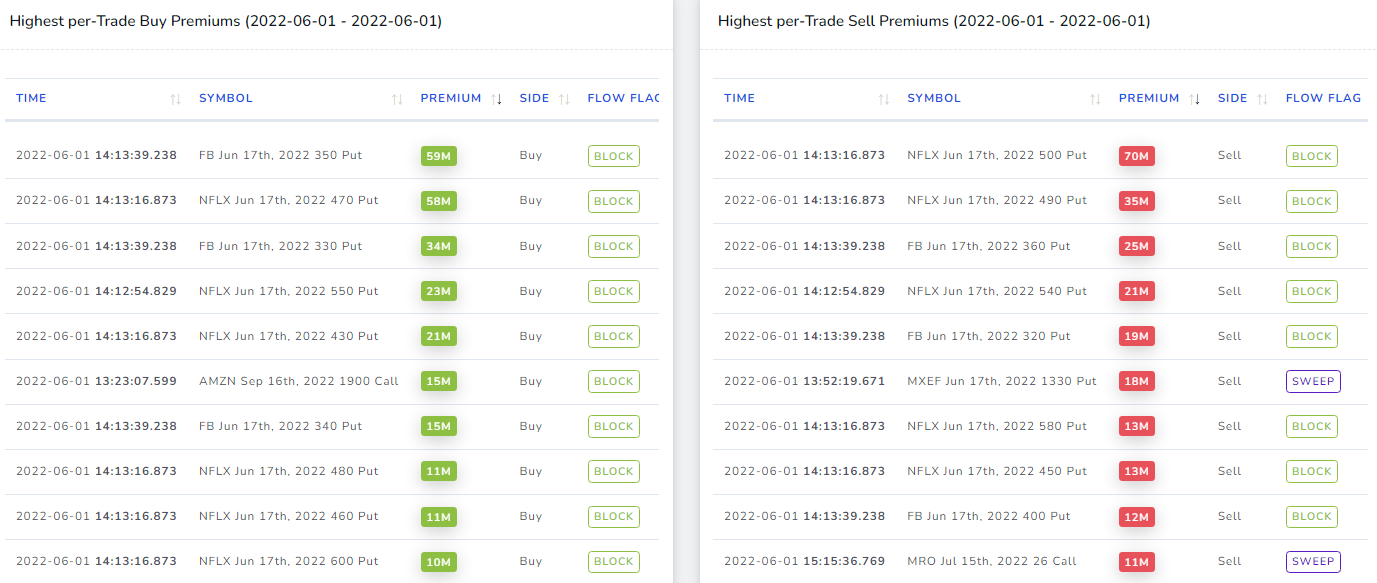Click BLOCK flag for FB 350 Put buy
The image size is (1377, 583).
point(613,156)
